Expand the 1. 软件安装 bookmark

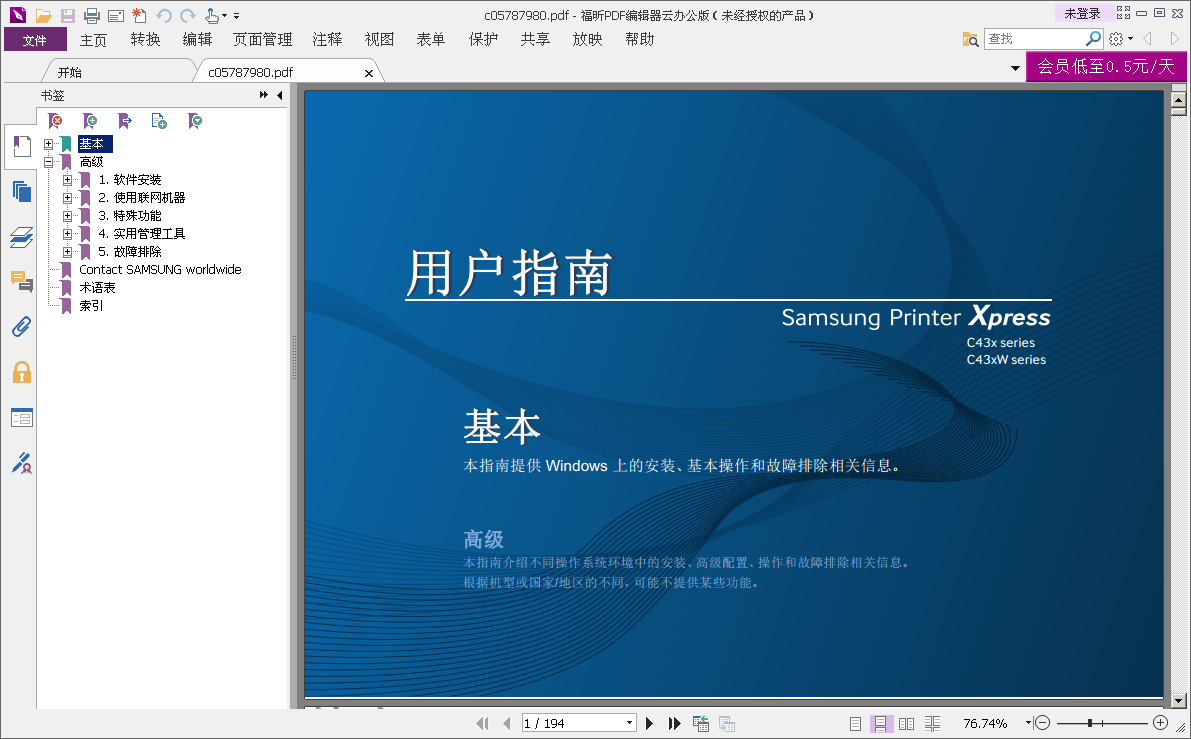point(67,180)
